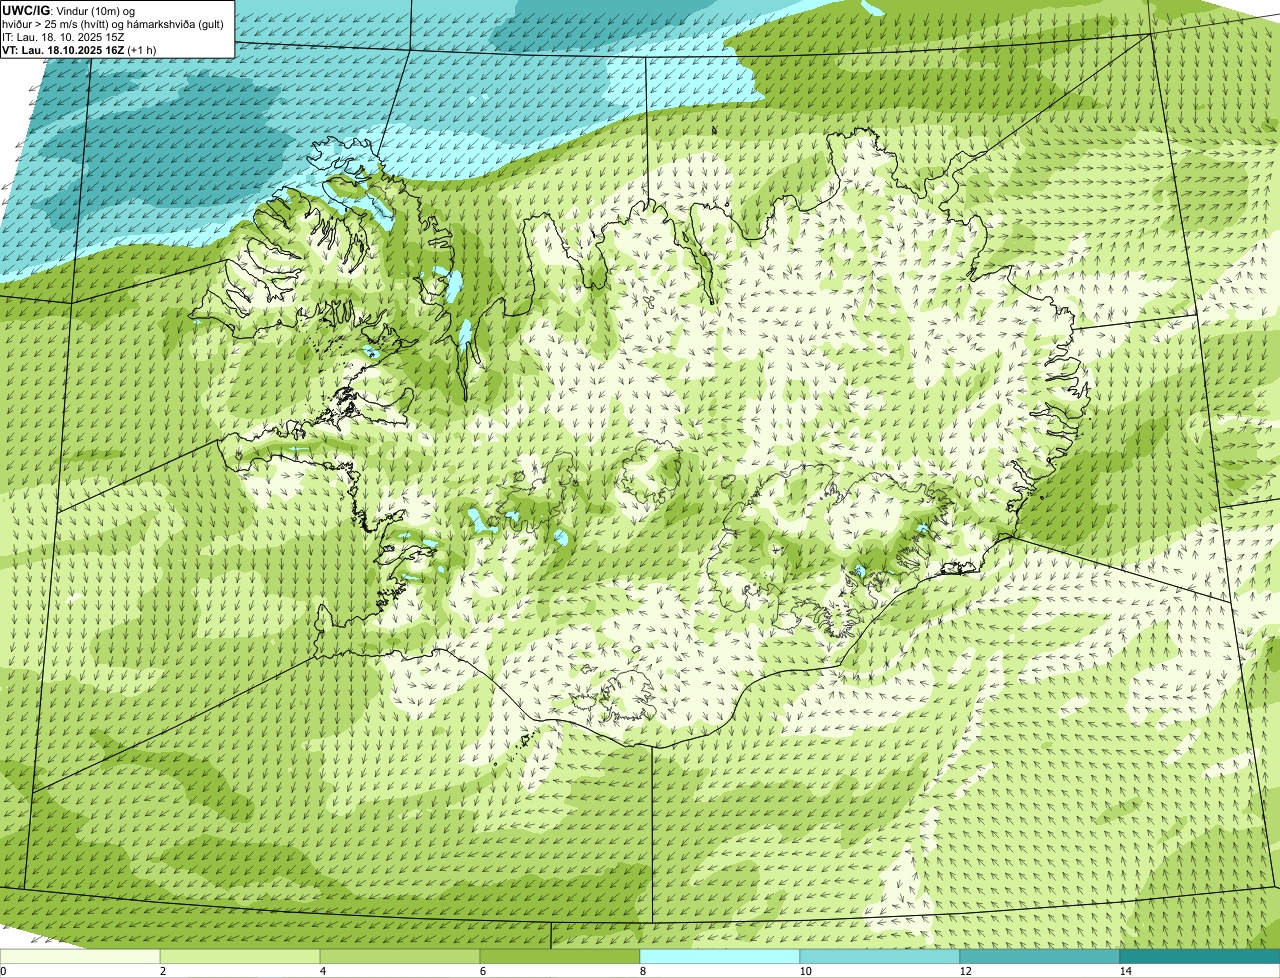Click the dark teal above-14 m/s color bar segment
The height and width of the screenshot is (978, 1280).
[x=1200, y=956]
